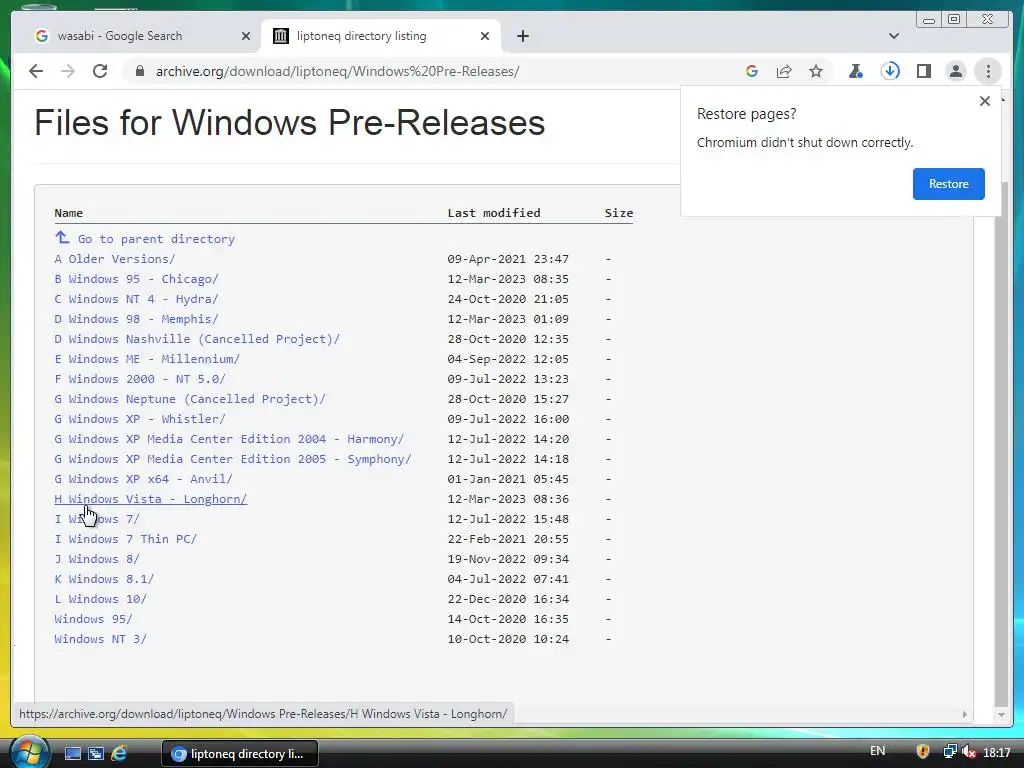Close the liptoneq directory listing tab
The height and width of the screenshot is (768, 1024).
[x=485, y=36]
